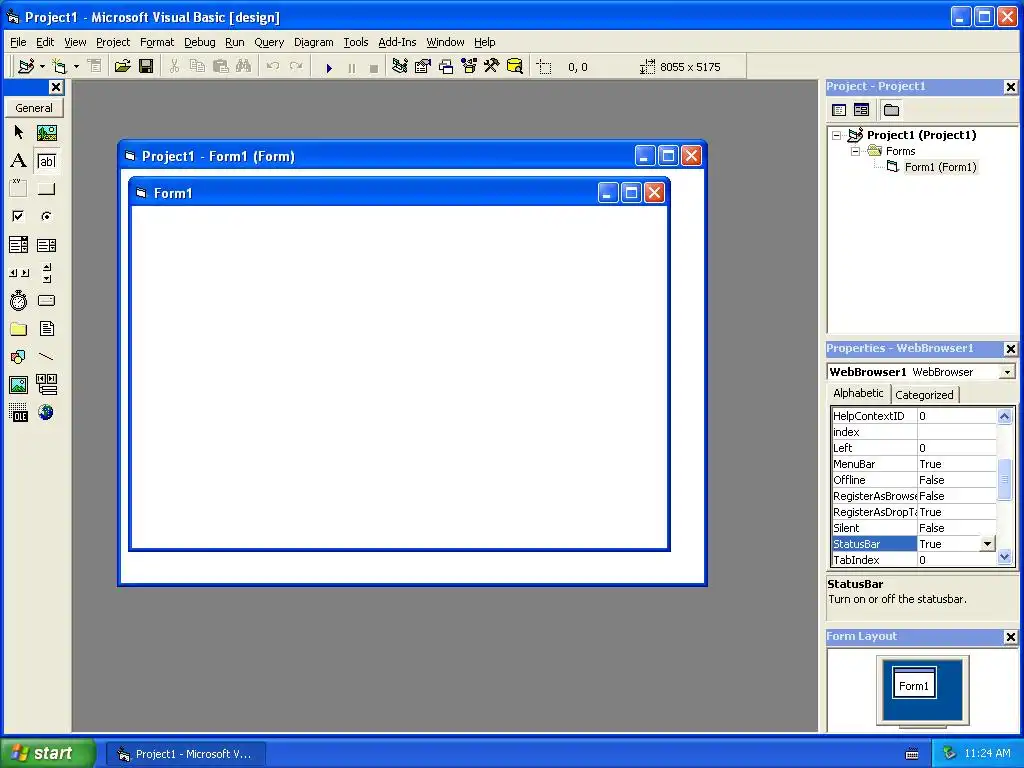Open the File menu
Image resolution: width=1024 pixels, height=768 pixels.
click(18, 42)
